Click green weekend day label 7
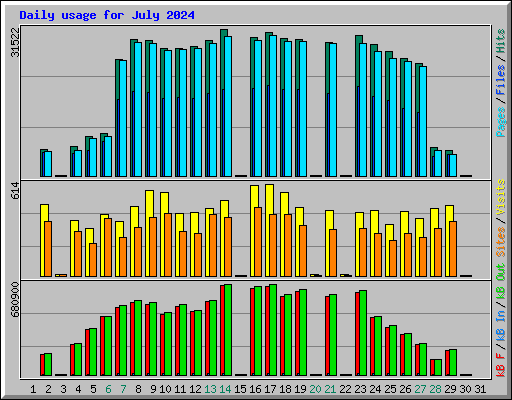Viewport: 512px width, 400px height. [x=123, y=389]
